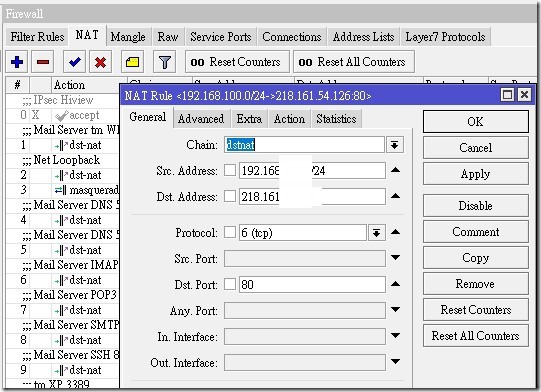Maximize the NAT Rule dialog

click(x=507, y=95)
